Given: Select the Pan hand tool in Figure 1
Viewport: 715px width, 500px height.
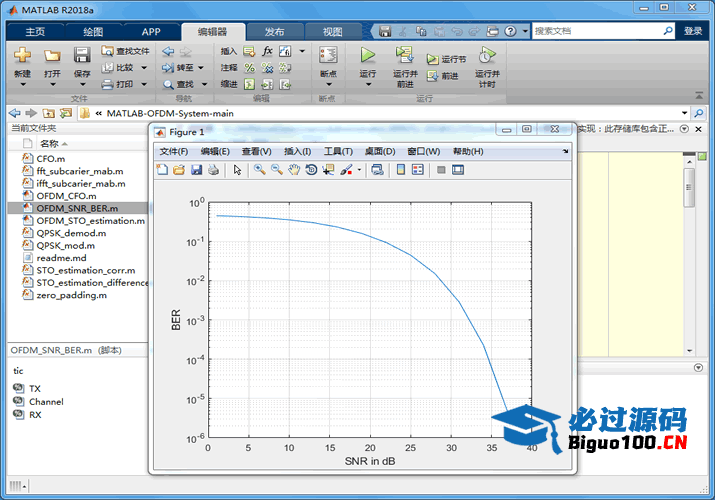Looking at the screenshot, I should pyautogui.click(x=294, y=170).
